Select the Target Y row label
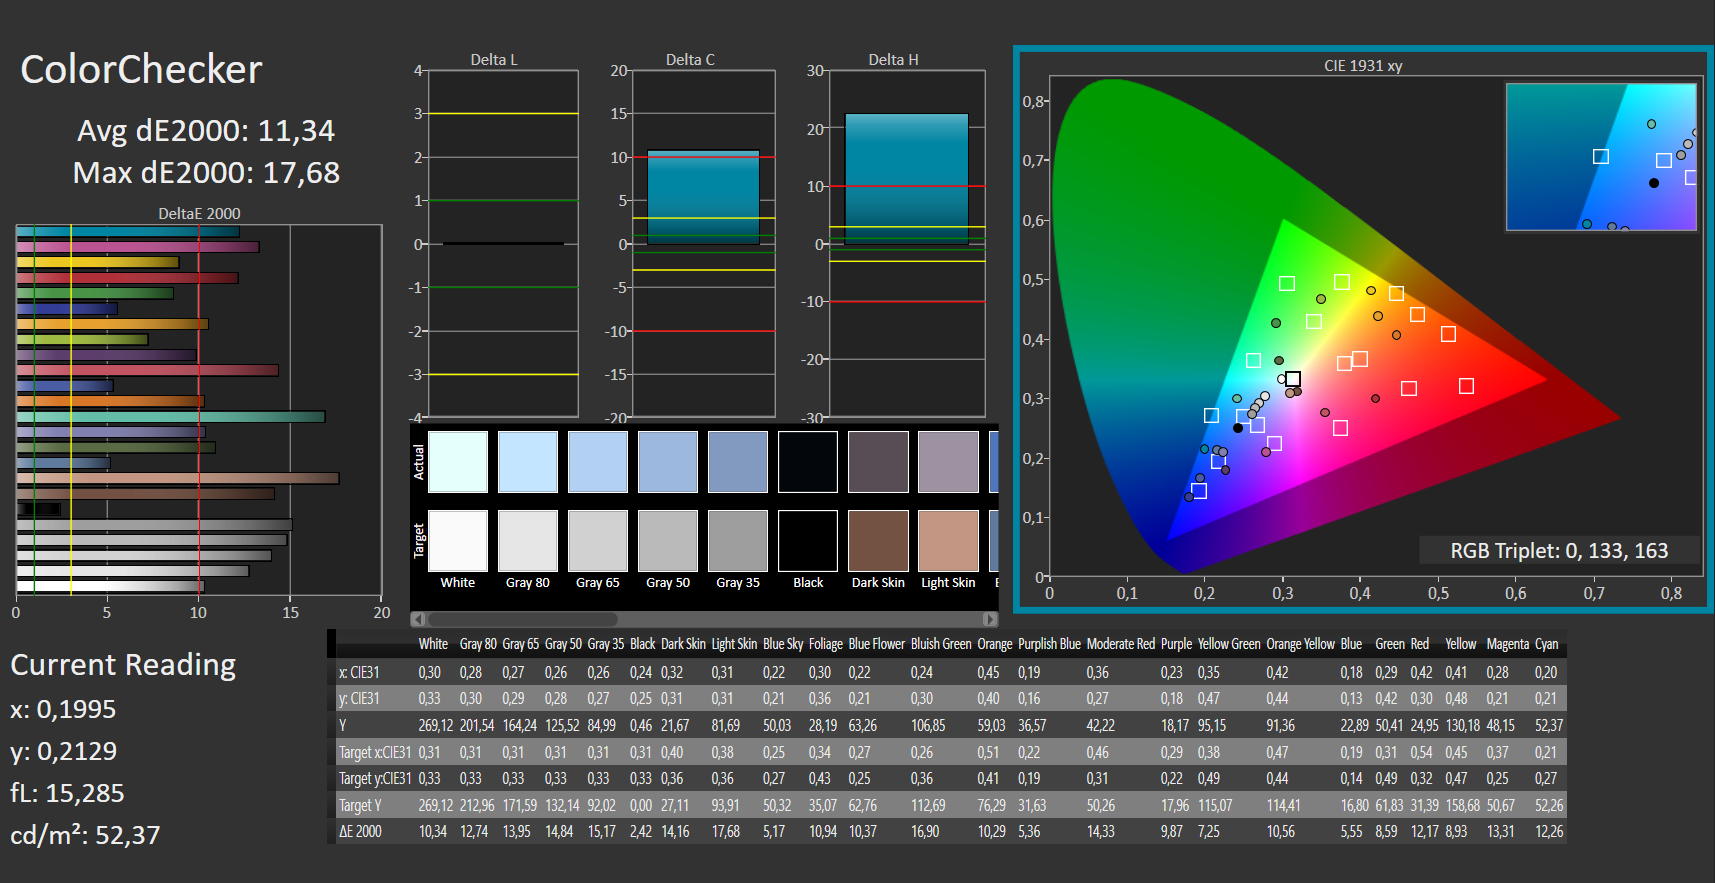 click(360, 805)
